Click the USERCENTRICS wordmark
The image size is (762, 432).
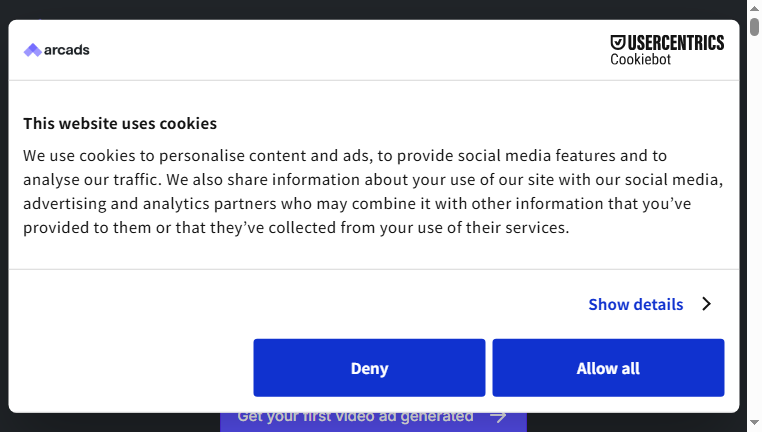[x=676, y=43]
